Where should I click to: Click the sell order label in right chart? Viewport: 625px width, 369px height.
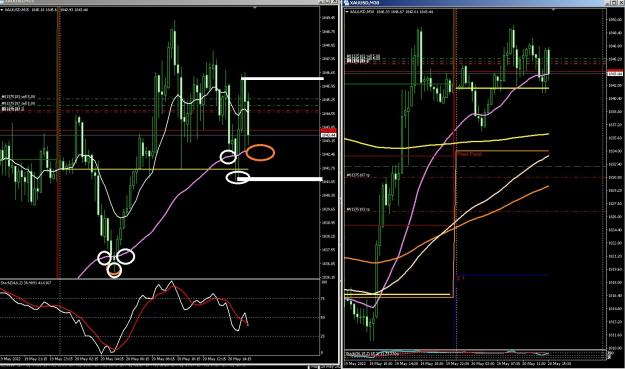(363, 57)
